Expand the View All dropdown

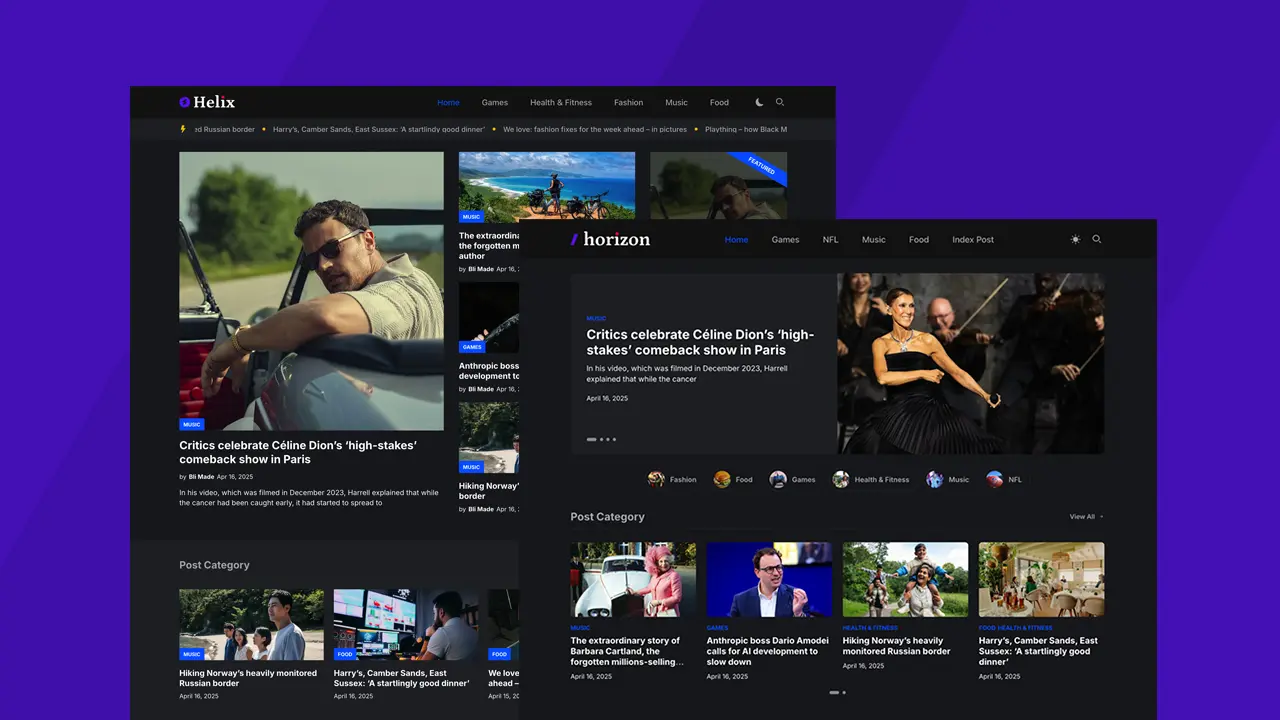pos(1087,517)
